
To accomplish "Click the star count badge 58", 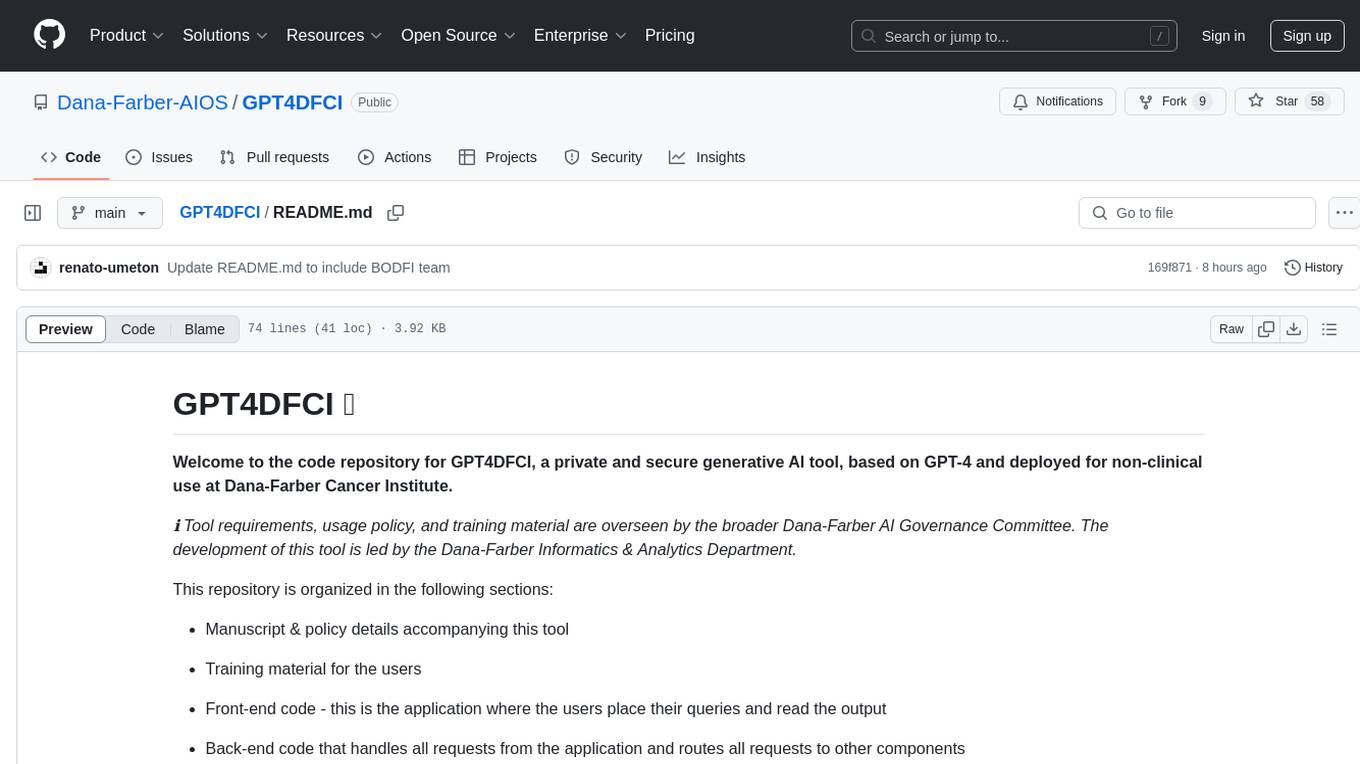I will (1318, 101).
